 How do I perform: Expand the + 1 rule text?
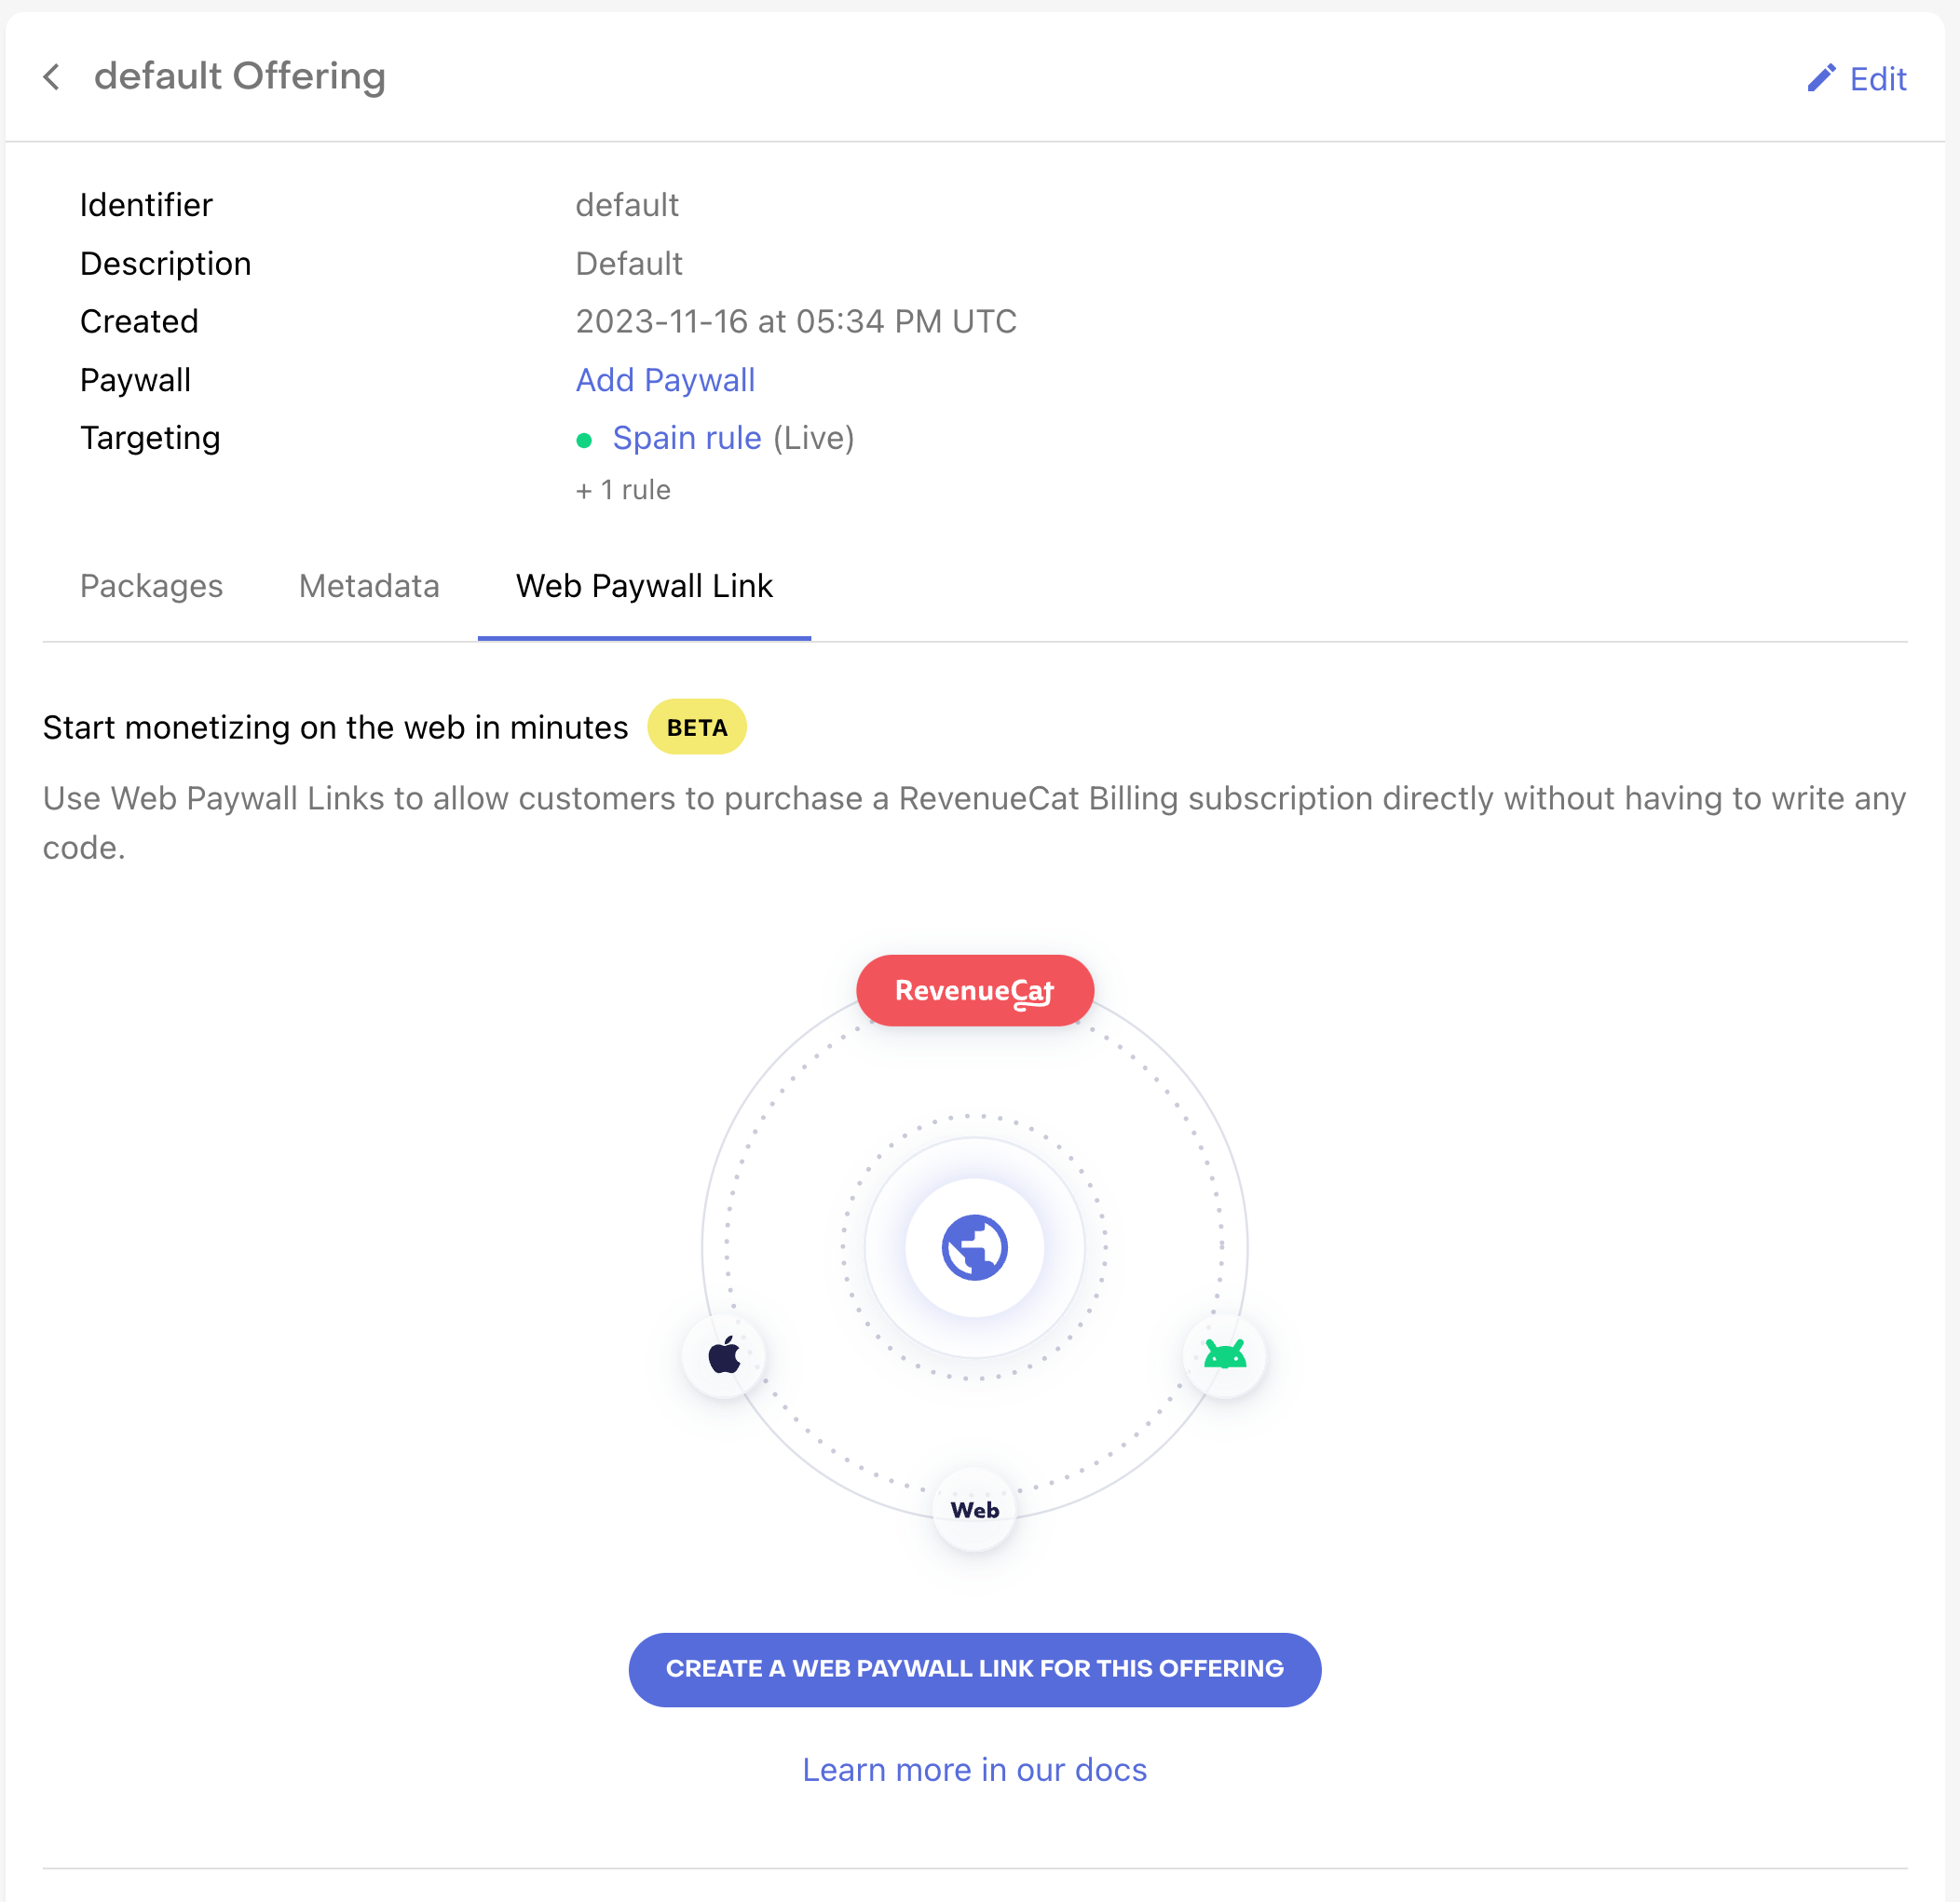tap(623, 490)
